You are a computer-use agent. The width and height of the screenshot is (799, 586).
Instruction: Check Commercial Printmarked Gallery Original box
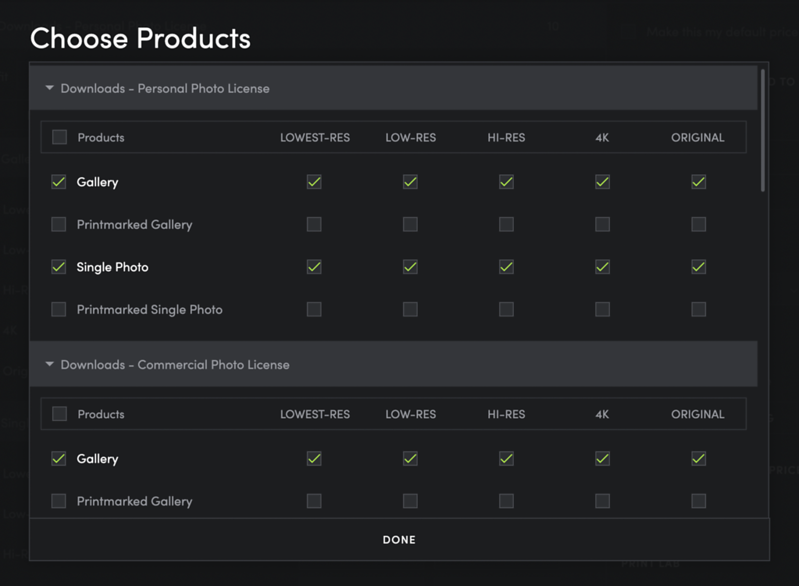point(699,501)
